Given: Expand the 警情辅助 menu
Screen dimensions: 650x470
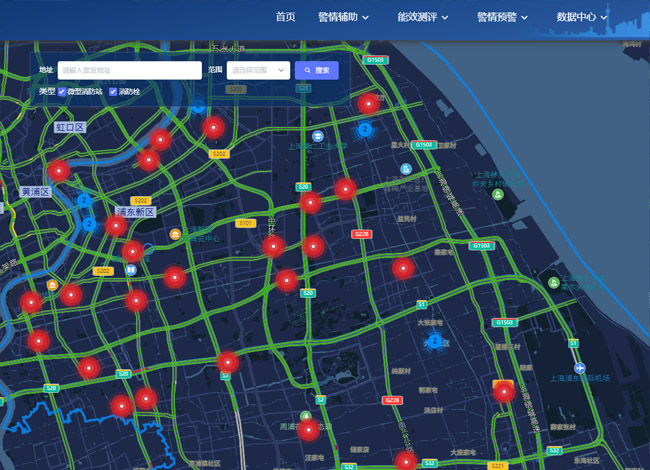Looking at the screenshot, I should [343, 17].
